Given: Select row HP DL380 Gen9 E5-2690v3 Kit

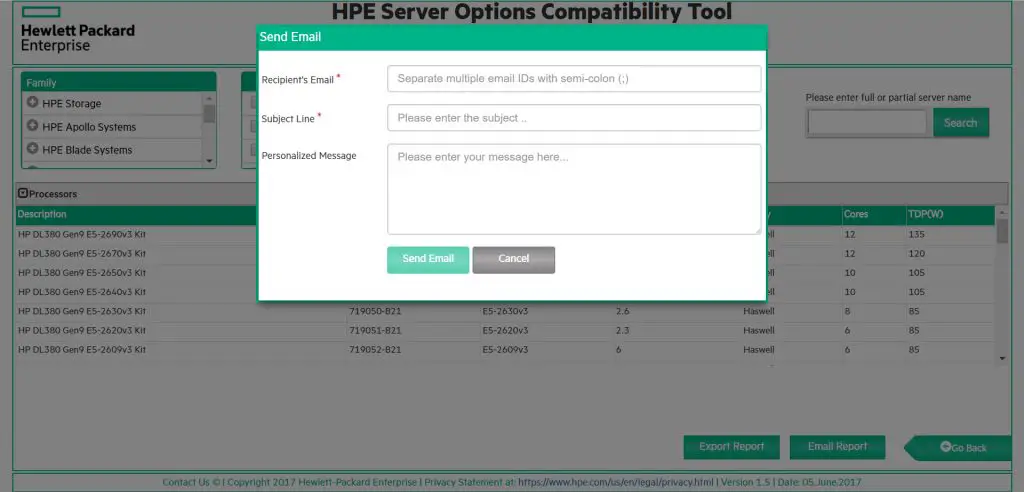Looking at the screenshot, I should (x=82, y=234).
